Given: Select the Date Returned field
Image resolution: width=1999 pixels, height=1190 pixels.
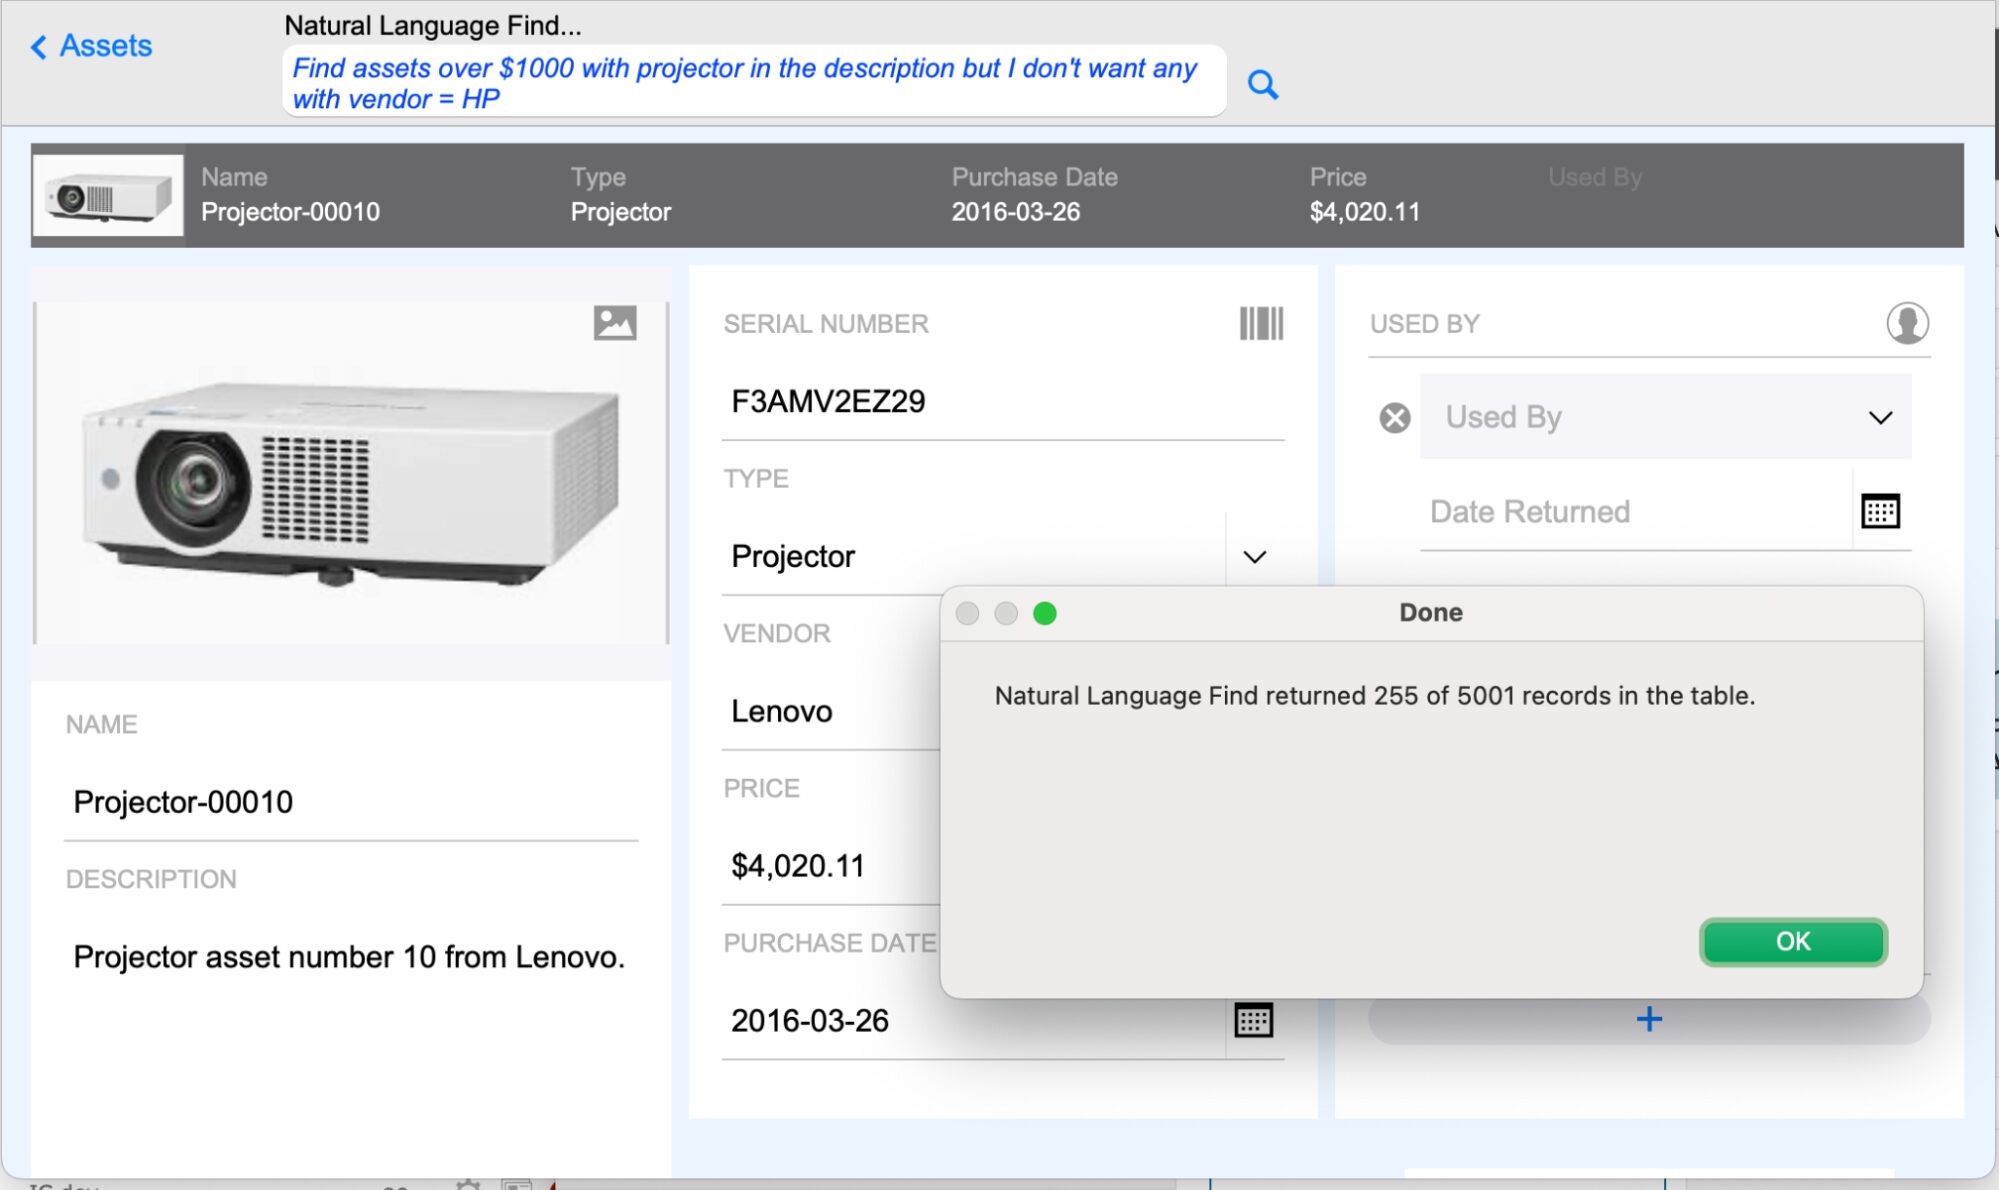Looking at the screenshot, I should tap(1600, 511).
